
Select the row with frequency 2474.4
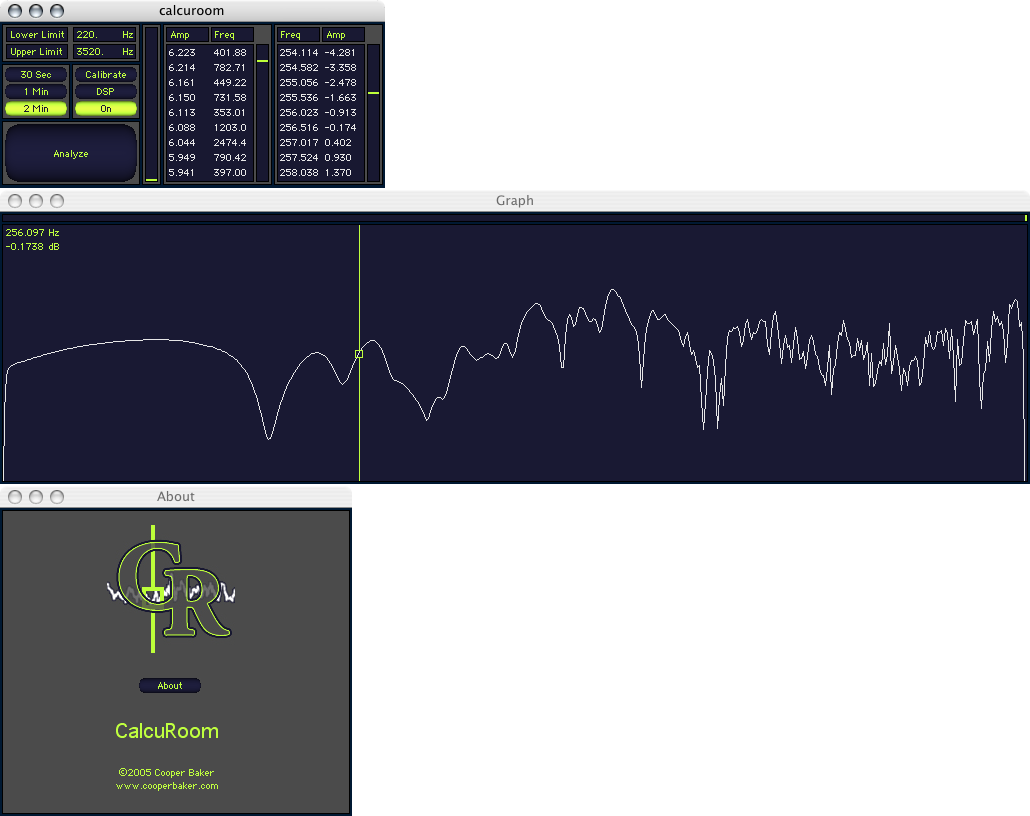210,143
